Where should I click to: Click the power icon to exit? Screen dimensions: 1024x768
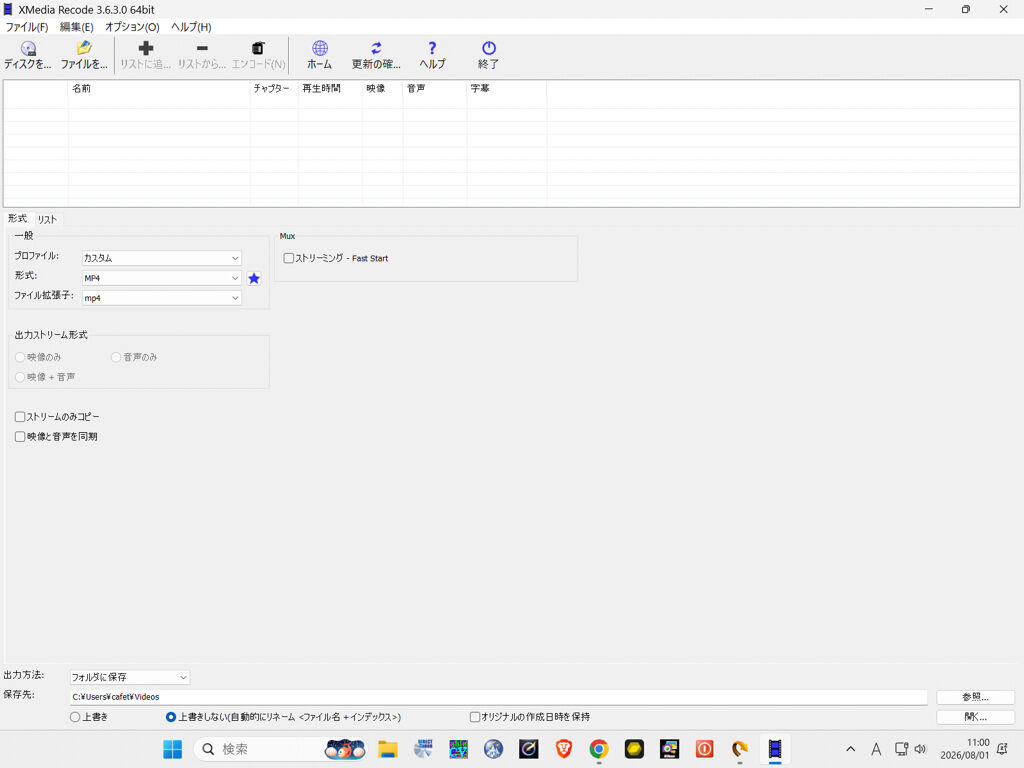(488, 48)
